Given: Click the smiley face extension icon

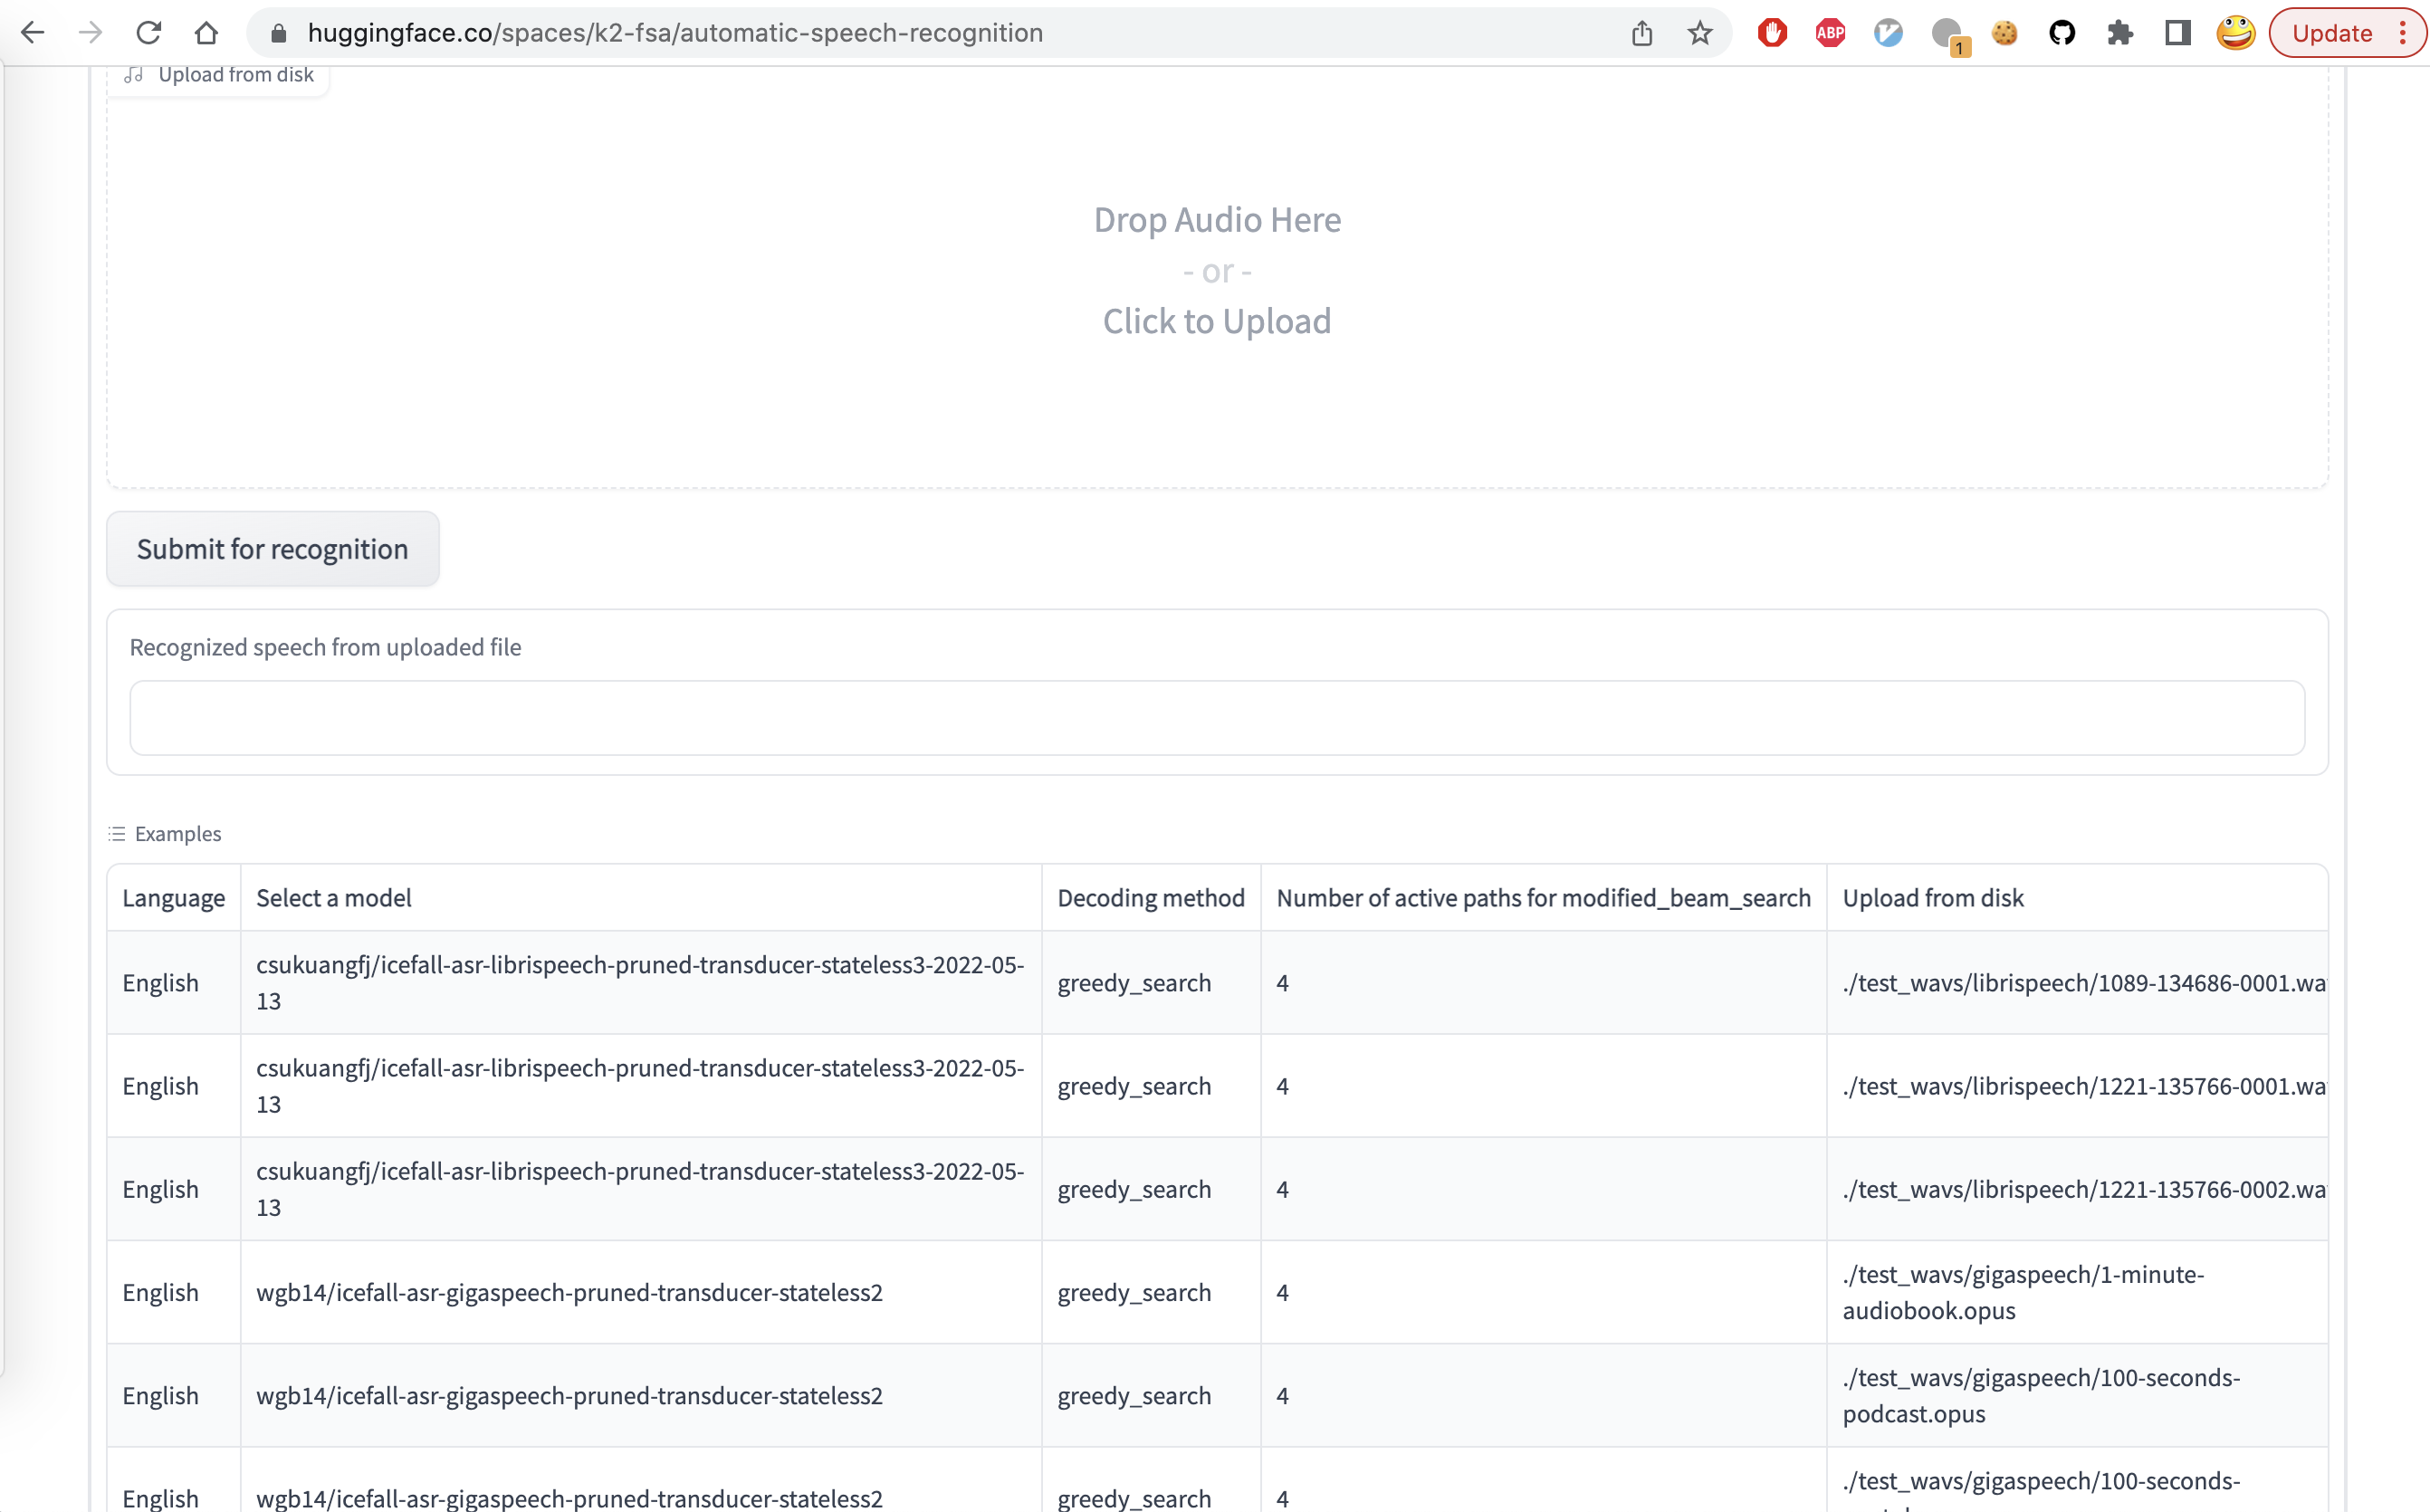Looking at the screenshot, I should 2236,32.
